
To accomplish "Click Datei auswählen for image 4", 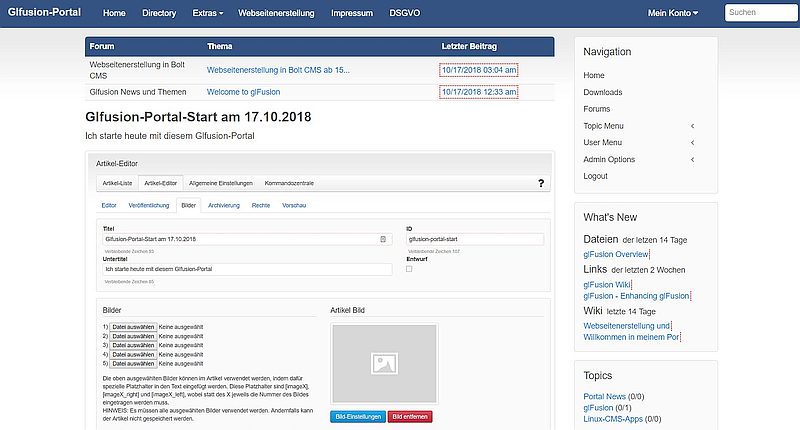I will click(133, 355).
